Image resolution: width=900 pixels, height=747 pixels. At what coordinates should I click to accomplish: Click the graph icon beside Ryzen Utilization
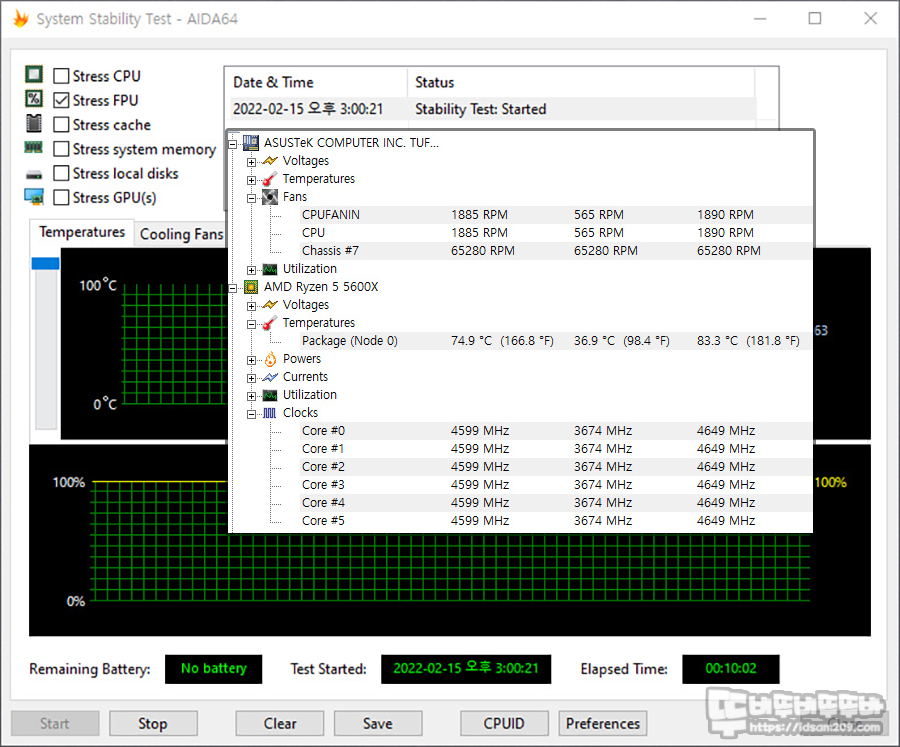(269, 395)
